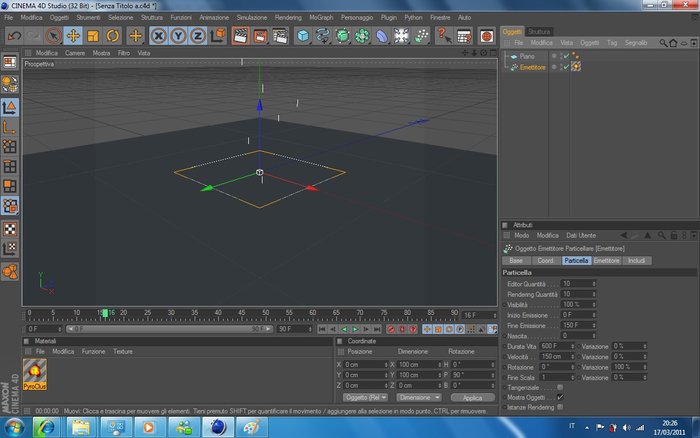Toggle the X axis lock icon
This screenshot has height=438, width=700.
pos(158,36)
